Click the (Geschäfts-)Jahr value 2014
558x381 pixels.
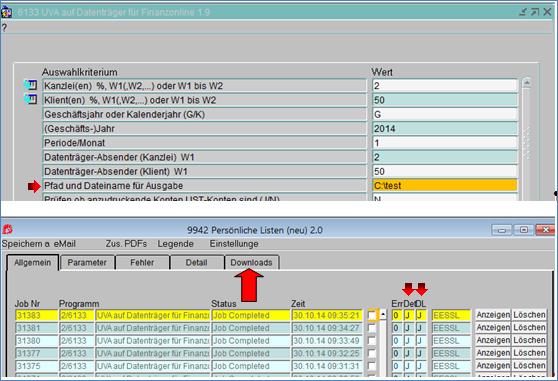445,128
